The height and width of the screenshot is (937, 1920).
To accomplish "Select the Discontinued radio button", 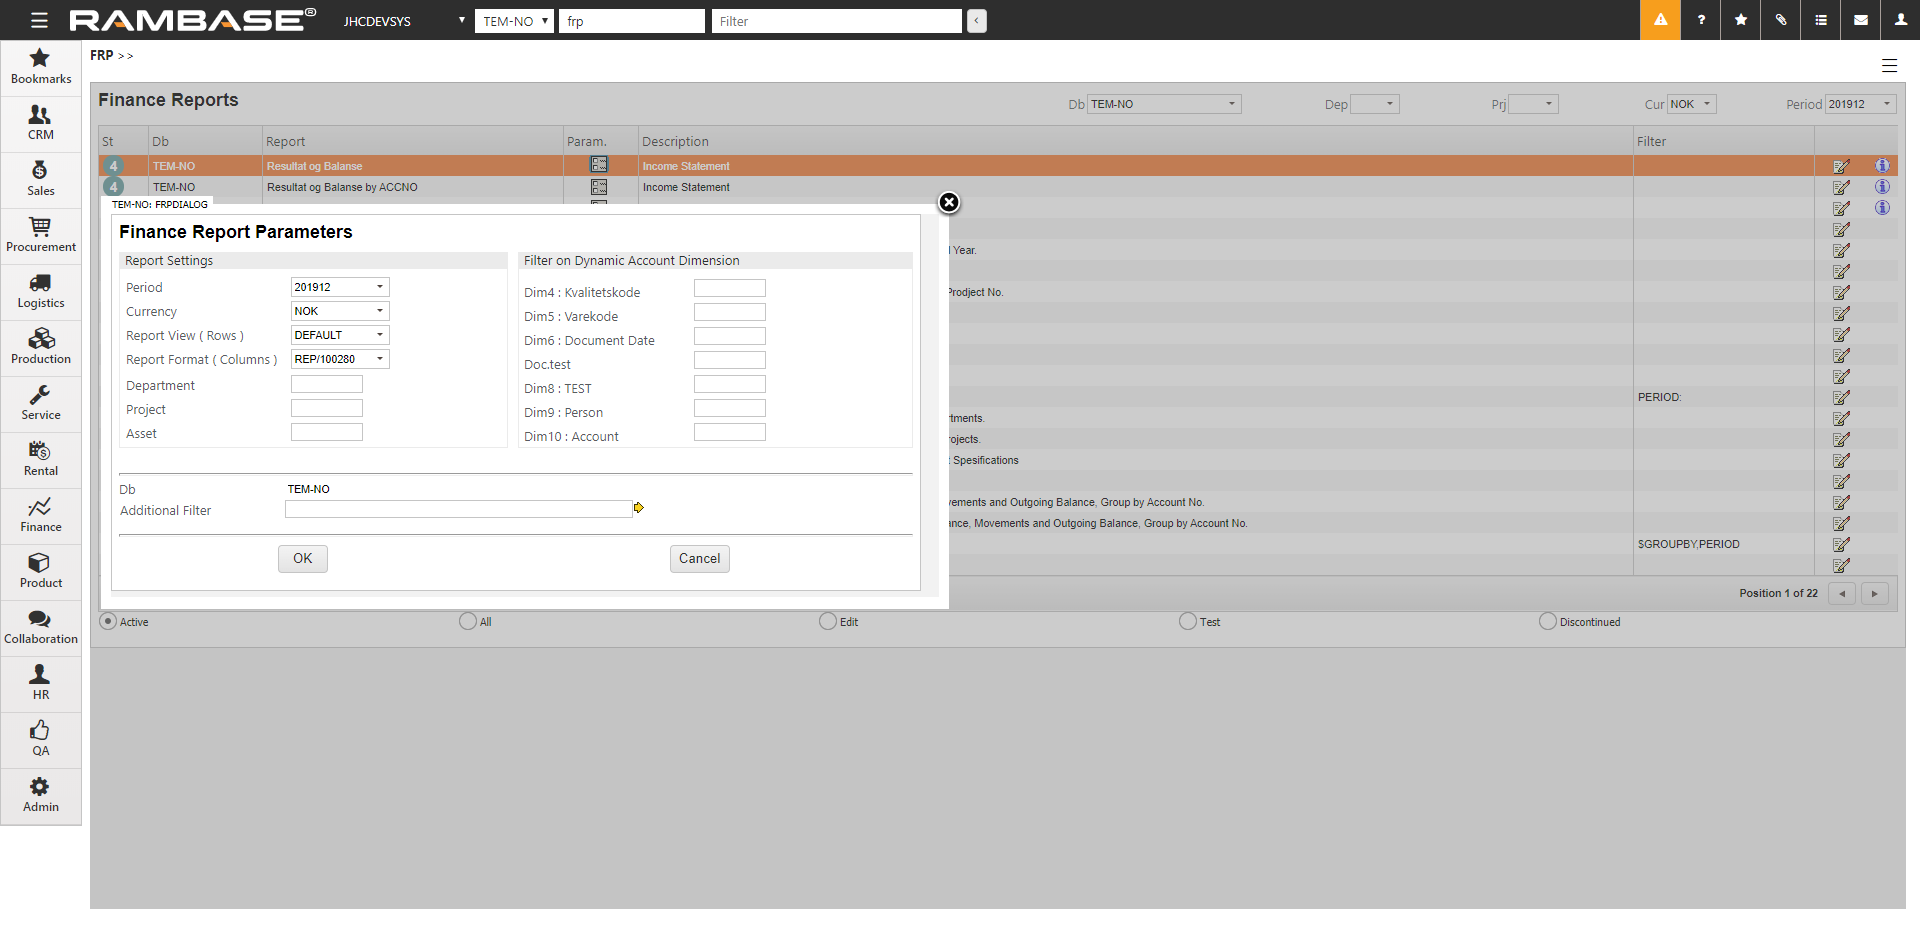I will click(x=1548, y=621).
